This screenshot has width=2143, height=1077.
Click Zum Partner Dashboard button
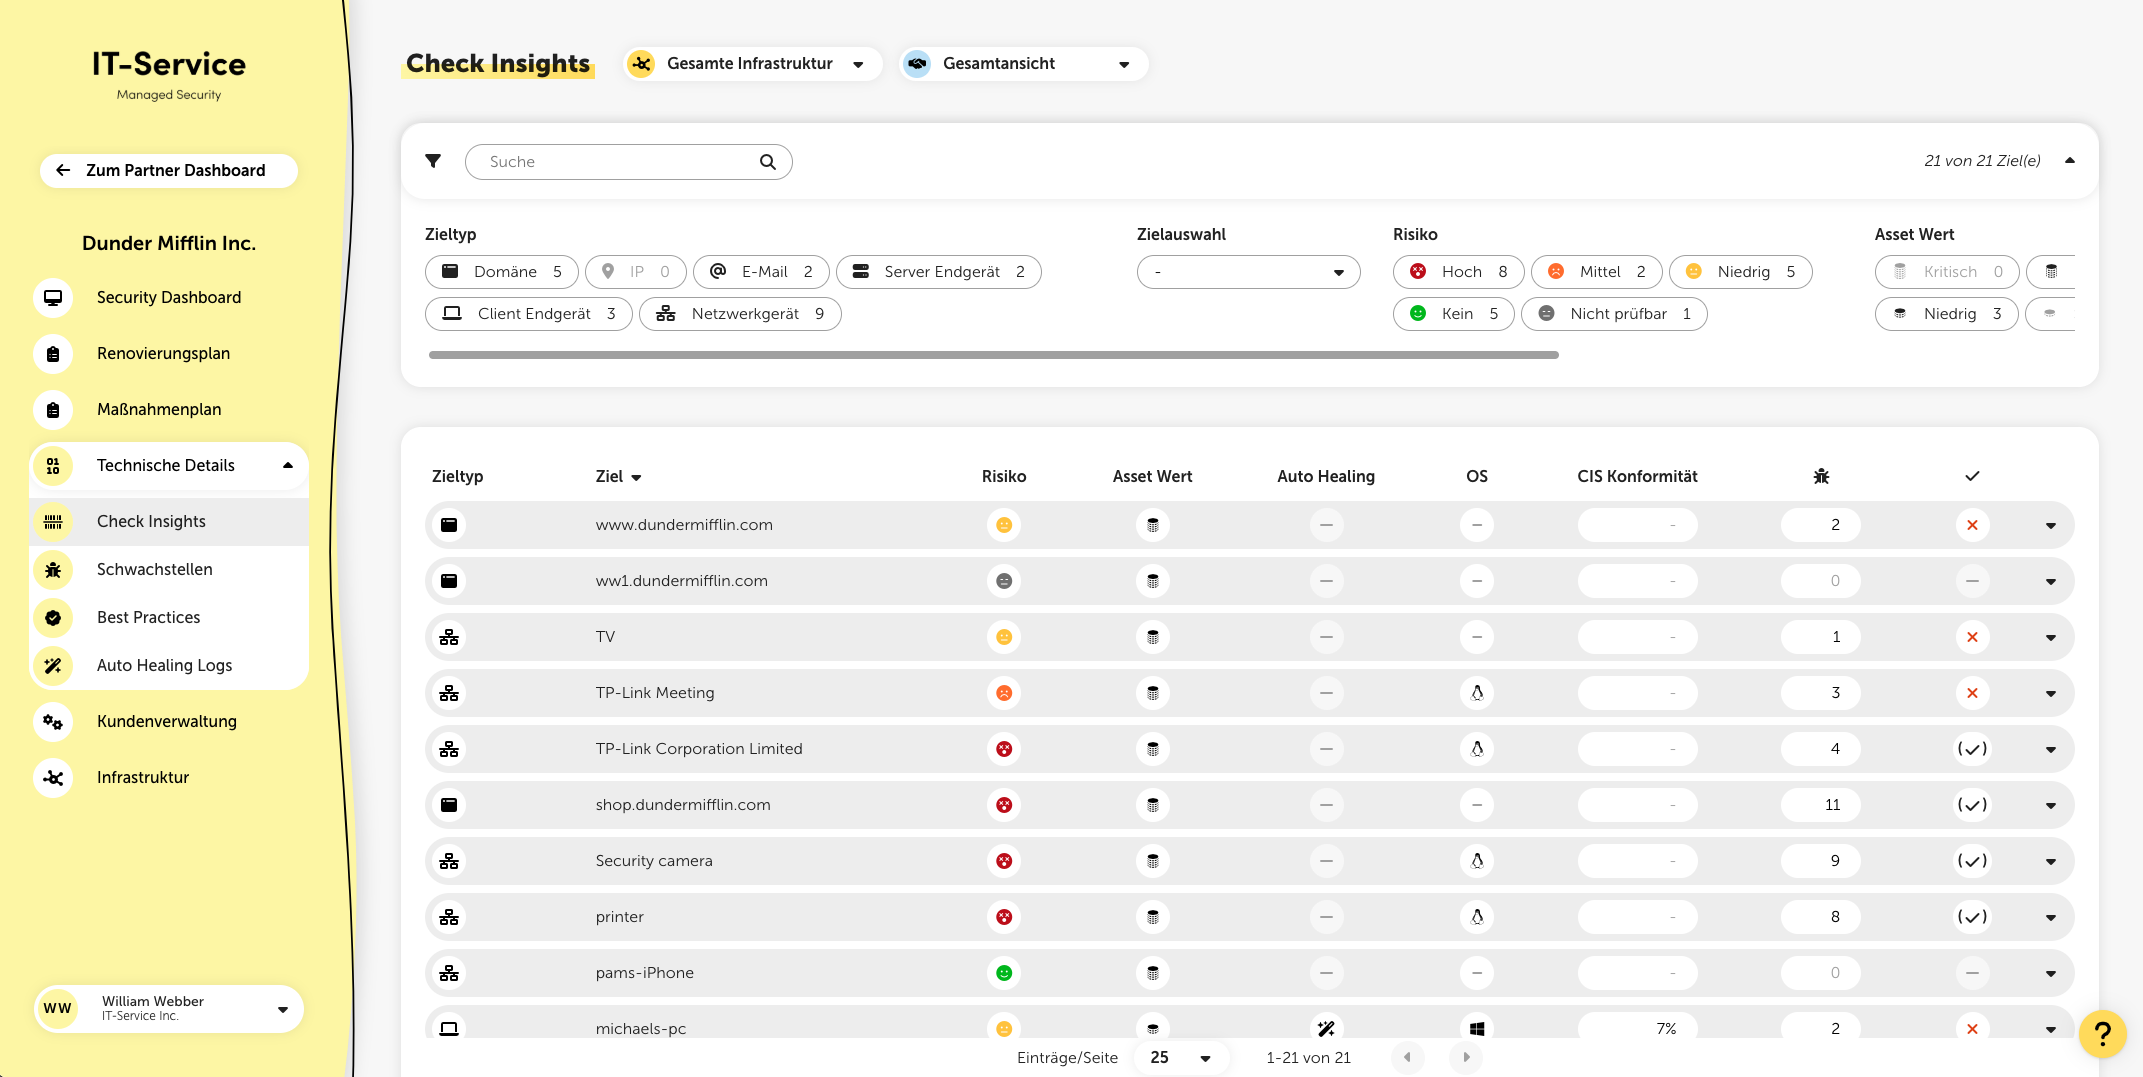pyautogui.click(x=168, y=170)
